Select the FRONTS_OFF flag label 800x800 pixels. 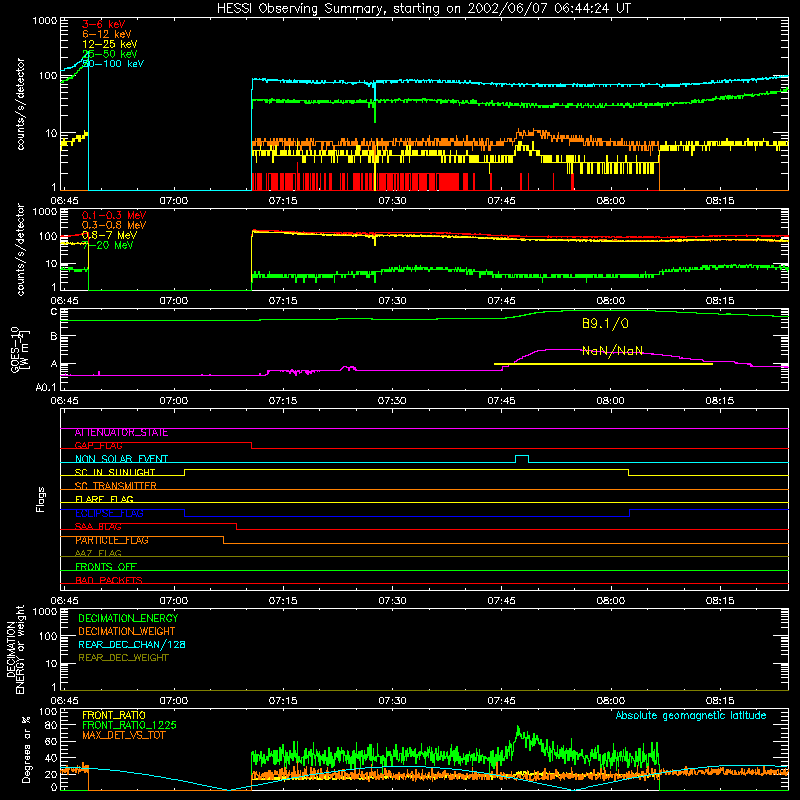click(x=106, y=567)
